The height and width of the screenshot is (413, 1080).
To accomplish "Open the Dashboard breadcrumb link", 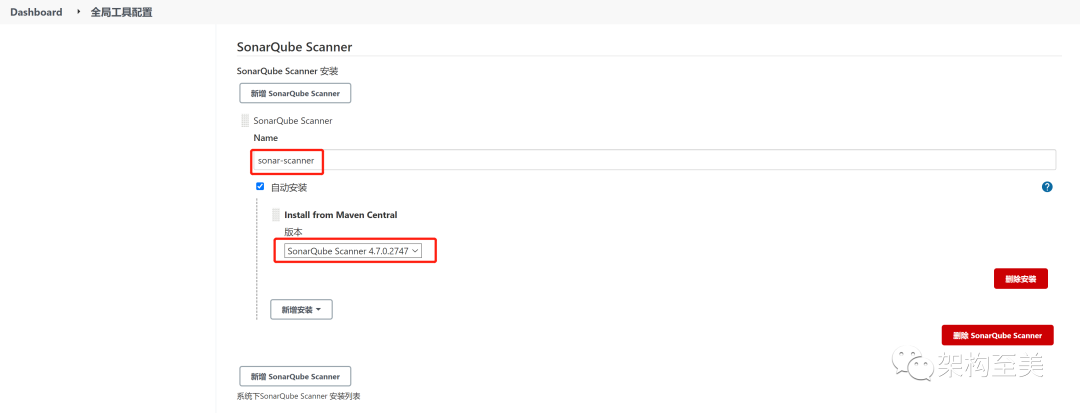I will tap(36, 12).
